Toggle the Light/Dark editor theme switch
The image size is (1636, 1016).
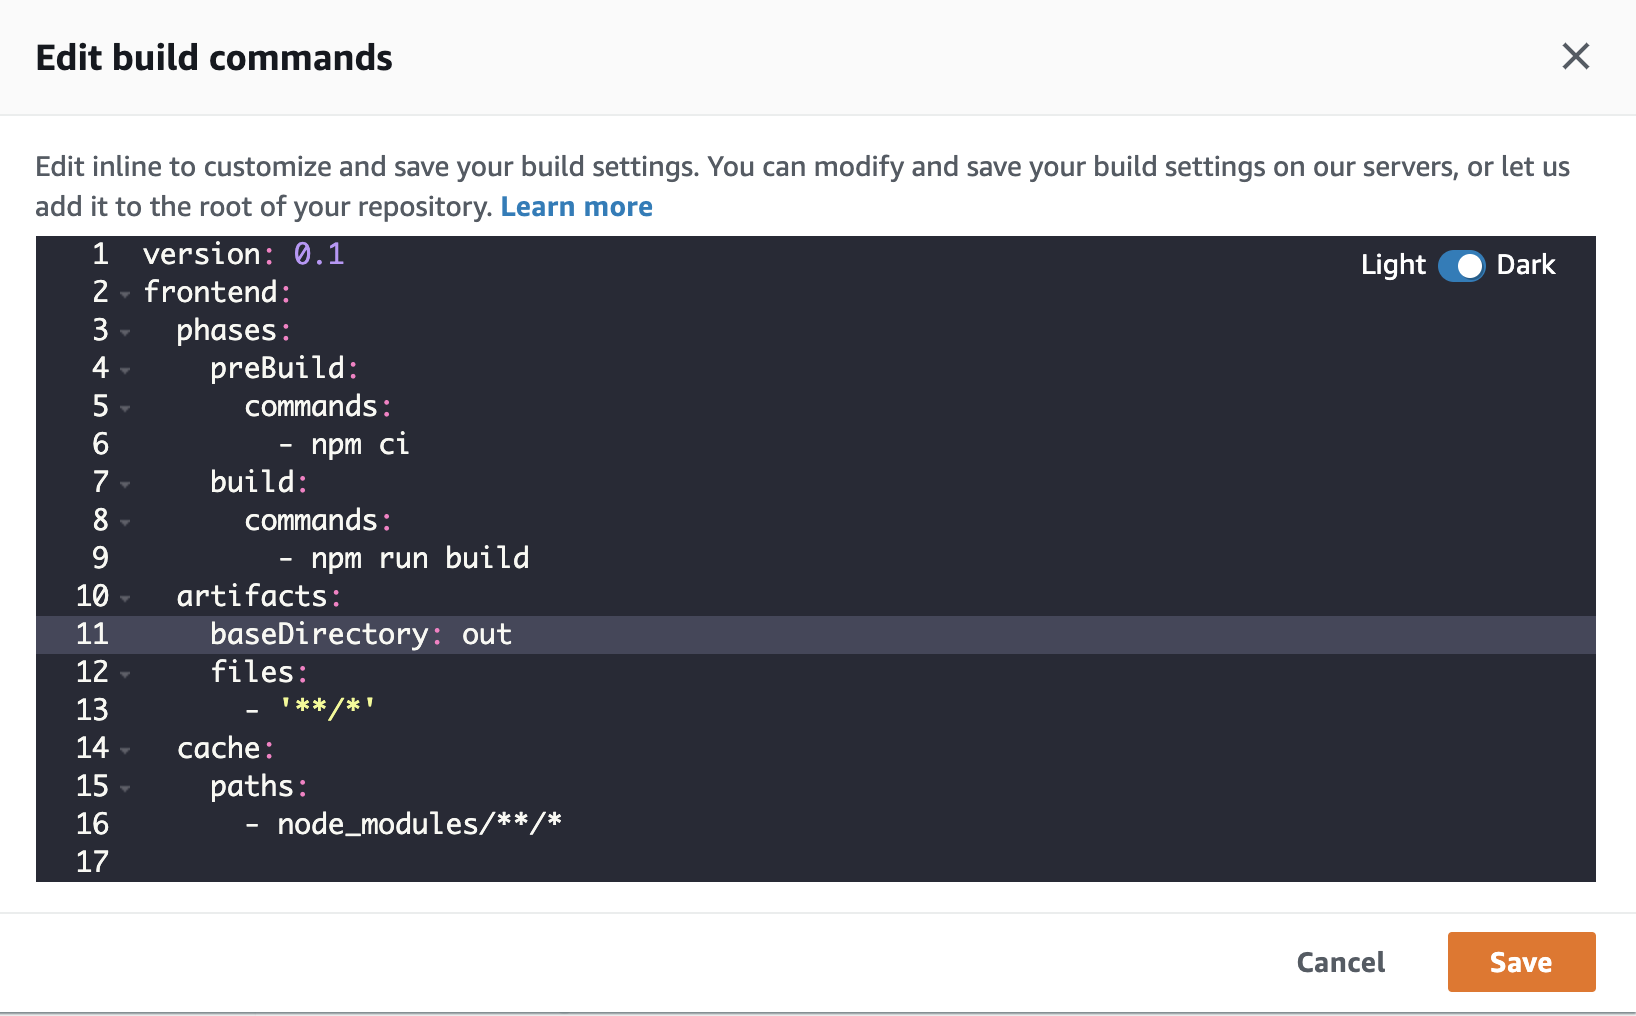(x=1461, y=266)
